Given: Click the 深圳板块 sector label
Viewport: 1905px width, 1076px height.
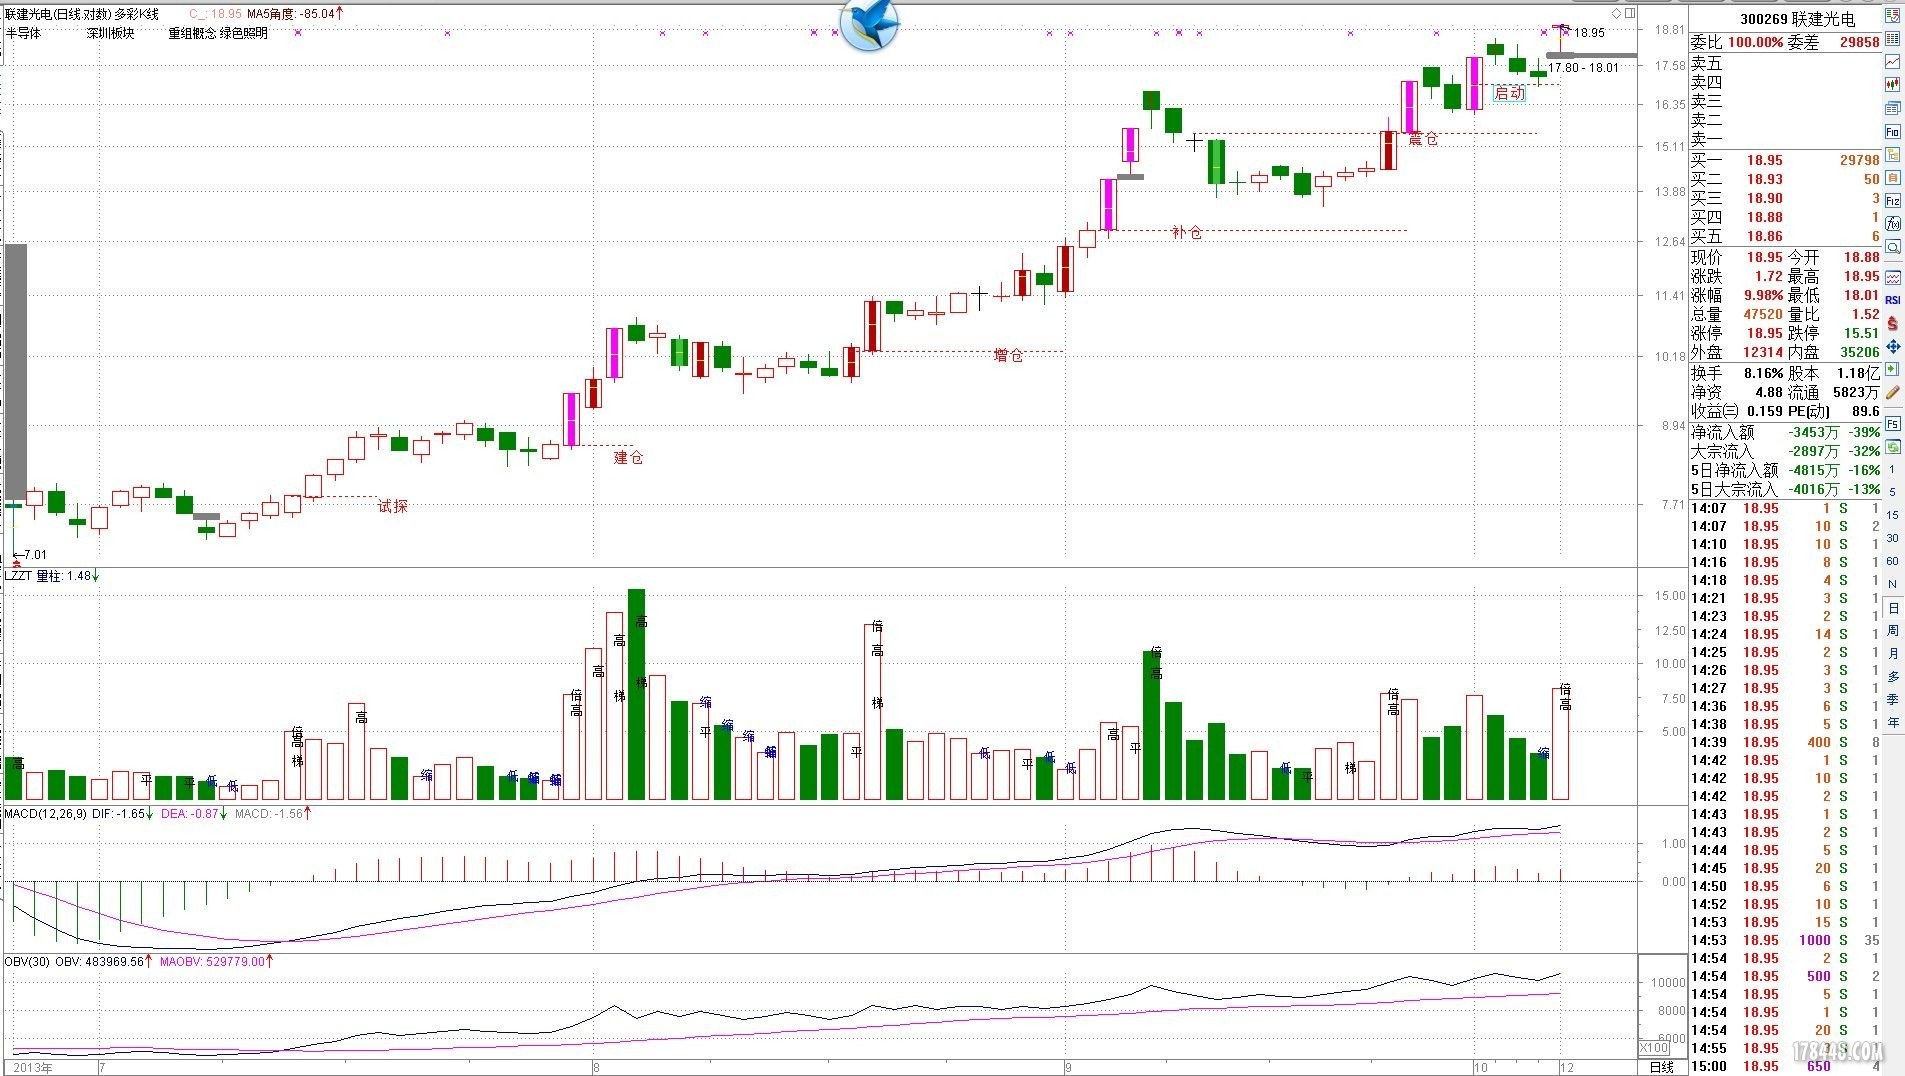Looking at the screenshot, I should tap(110, 33).
